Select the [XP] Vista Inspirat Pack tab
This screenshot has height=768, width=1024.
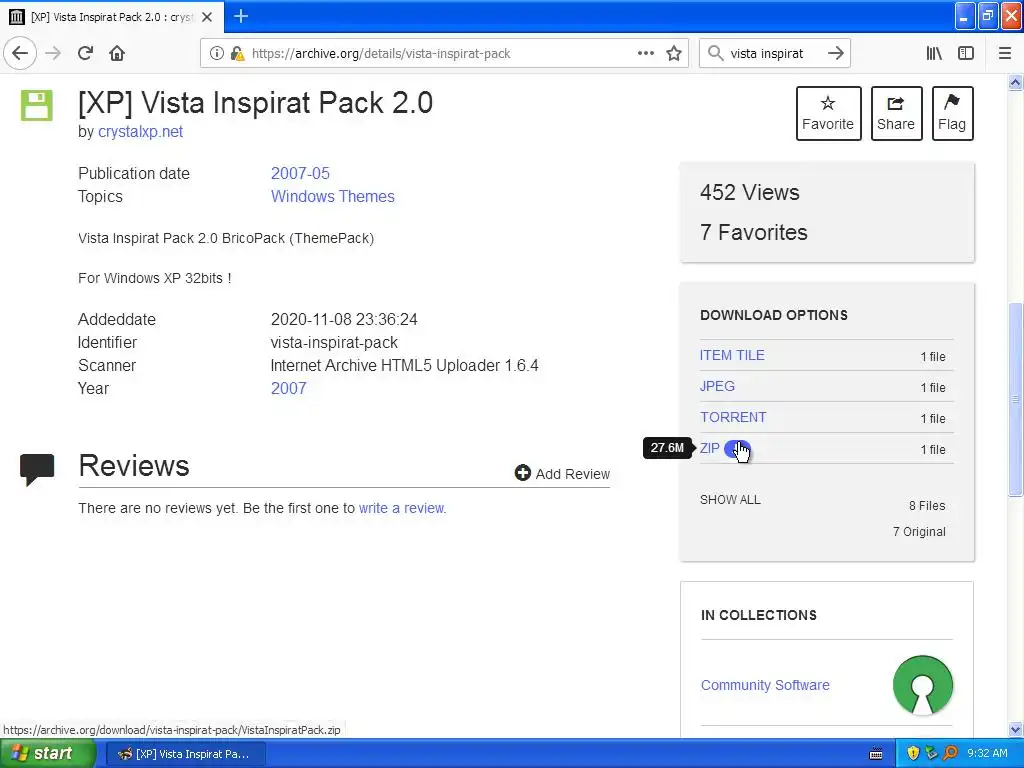coord(112,17)
